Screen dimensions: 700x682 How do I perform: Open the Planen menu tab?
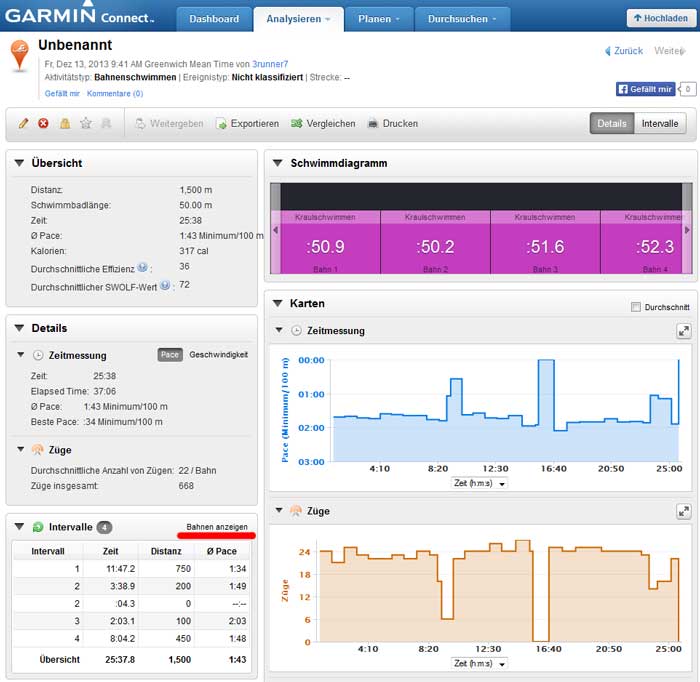(379, 19)
